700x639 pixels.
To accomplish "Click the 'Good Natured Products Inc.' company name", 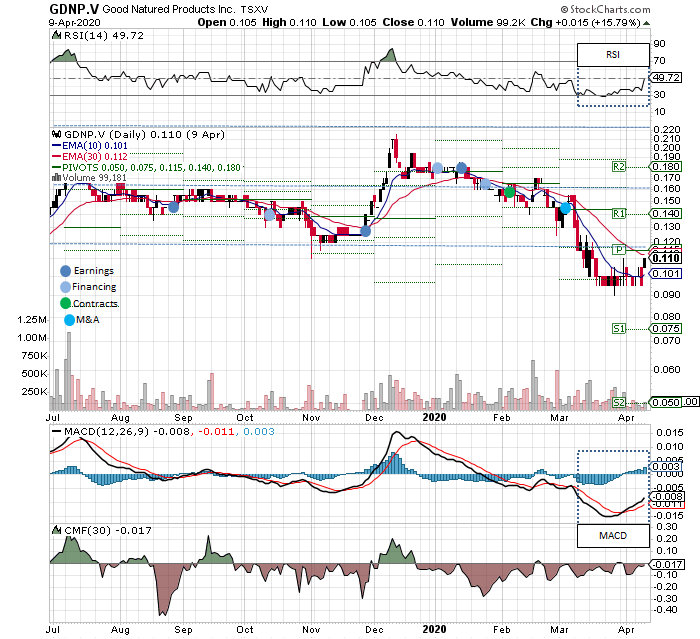I will click(168, 9).
